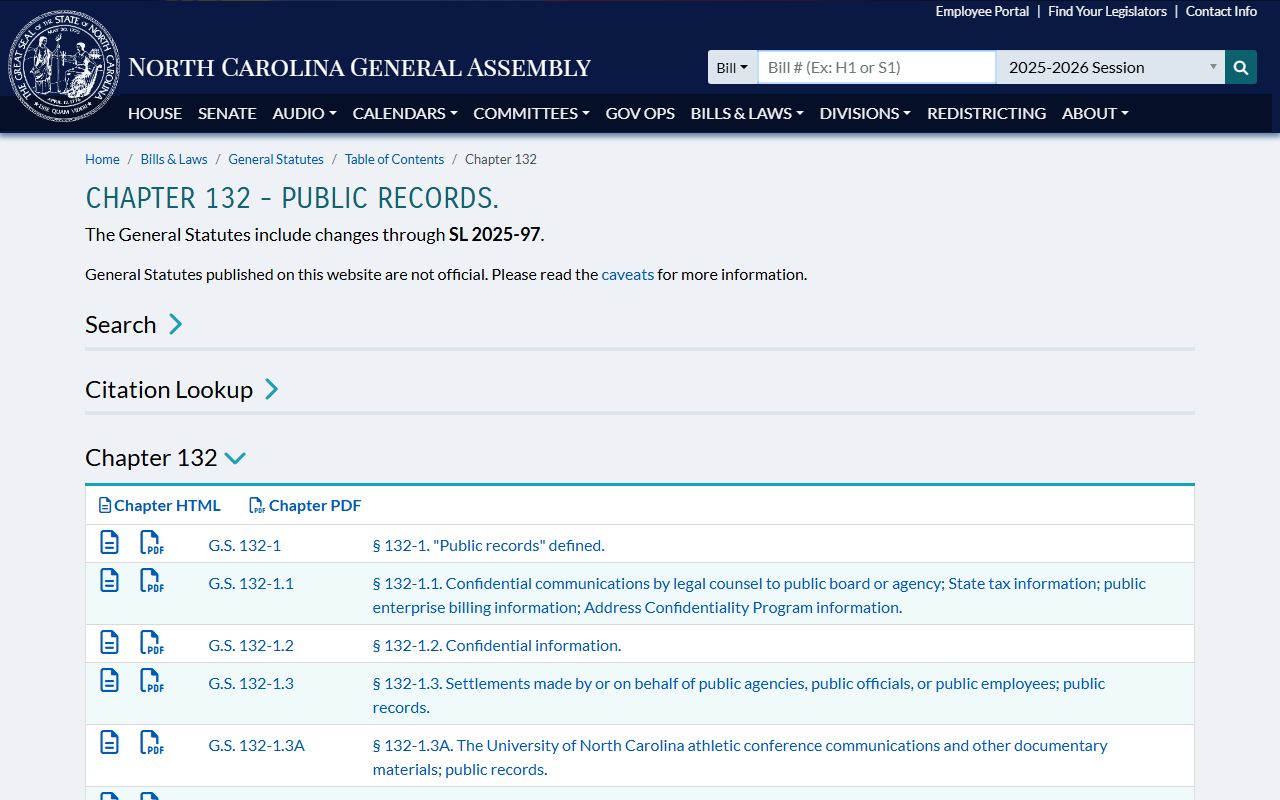
Task: Open HTML document icon for G.S. 132-1.2
Action: pyautogui.click(x=109, y=643)
